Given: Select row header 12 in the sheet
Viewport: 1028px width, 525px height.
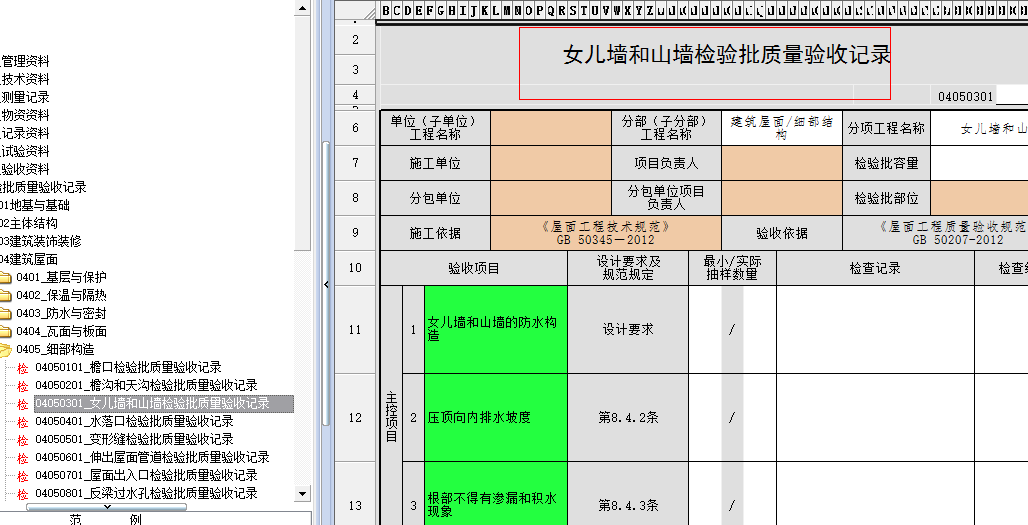Looking at the screenshot, I should point(355,417).
